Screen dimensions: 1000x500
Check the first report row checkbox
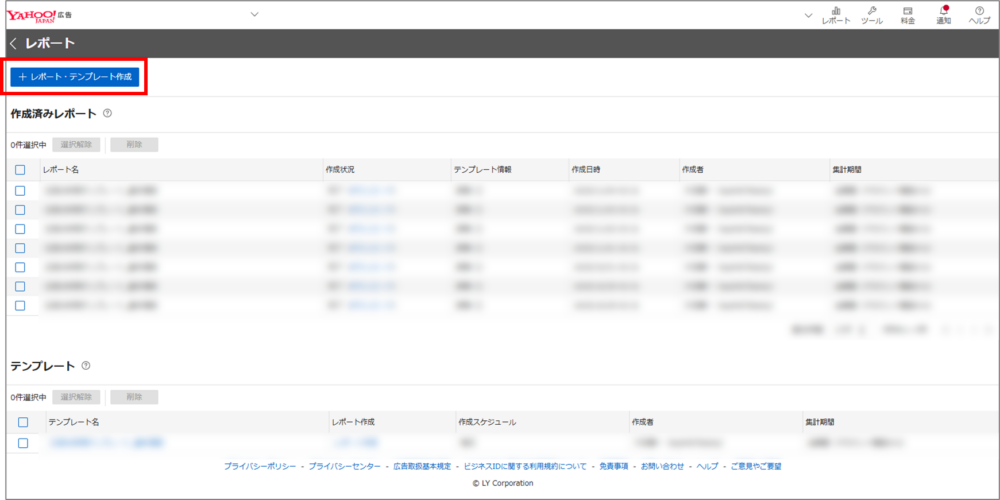point(20,190)
